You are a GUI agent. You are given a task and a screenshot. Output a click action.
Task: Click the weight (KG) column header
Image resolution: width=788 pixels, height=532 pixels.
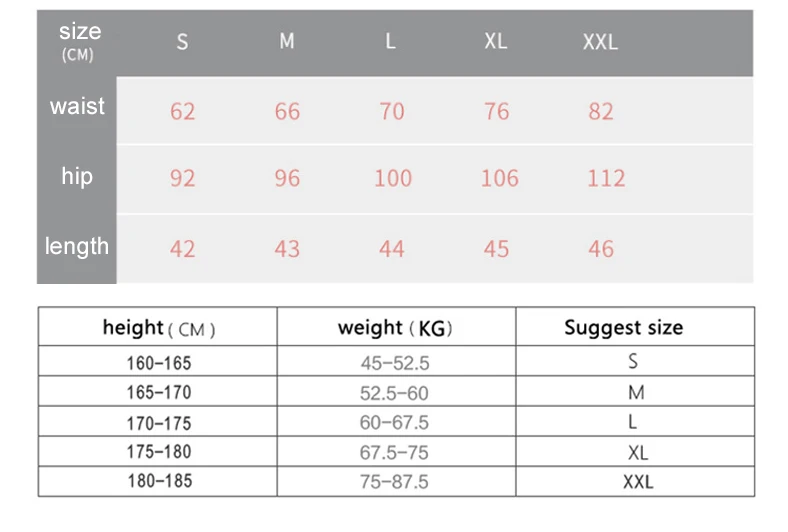[x=396, y=327]
